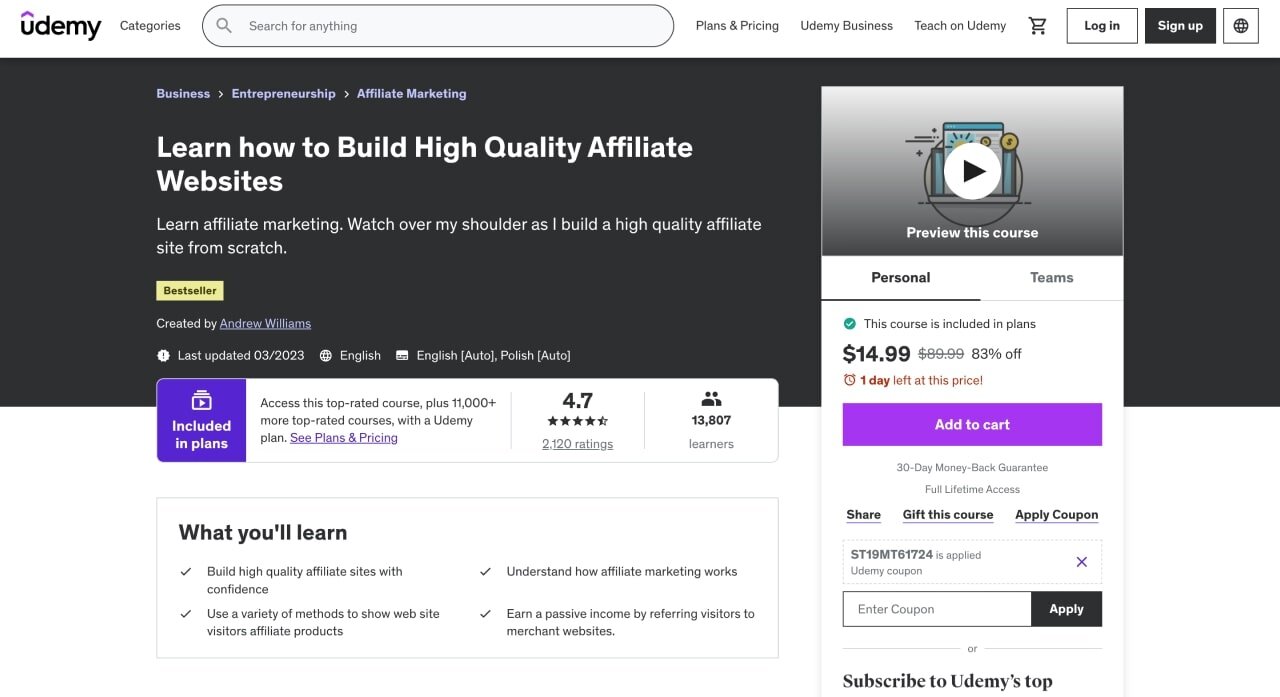This screenshot has width=1280, height=697.
Task: Click the Apply Coupon link
Action: pos(1056,515)
